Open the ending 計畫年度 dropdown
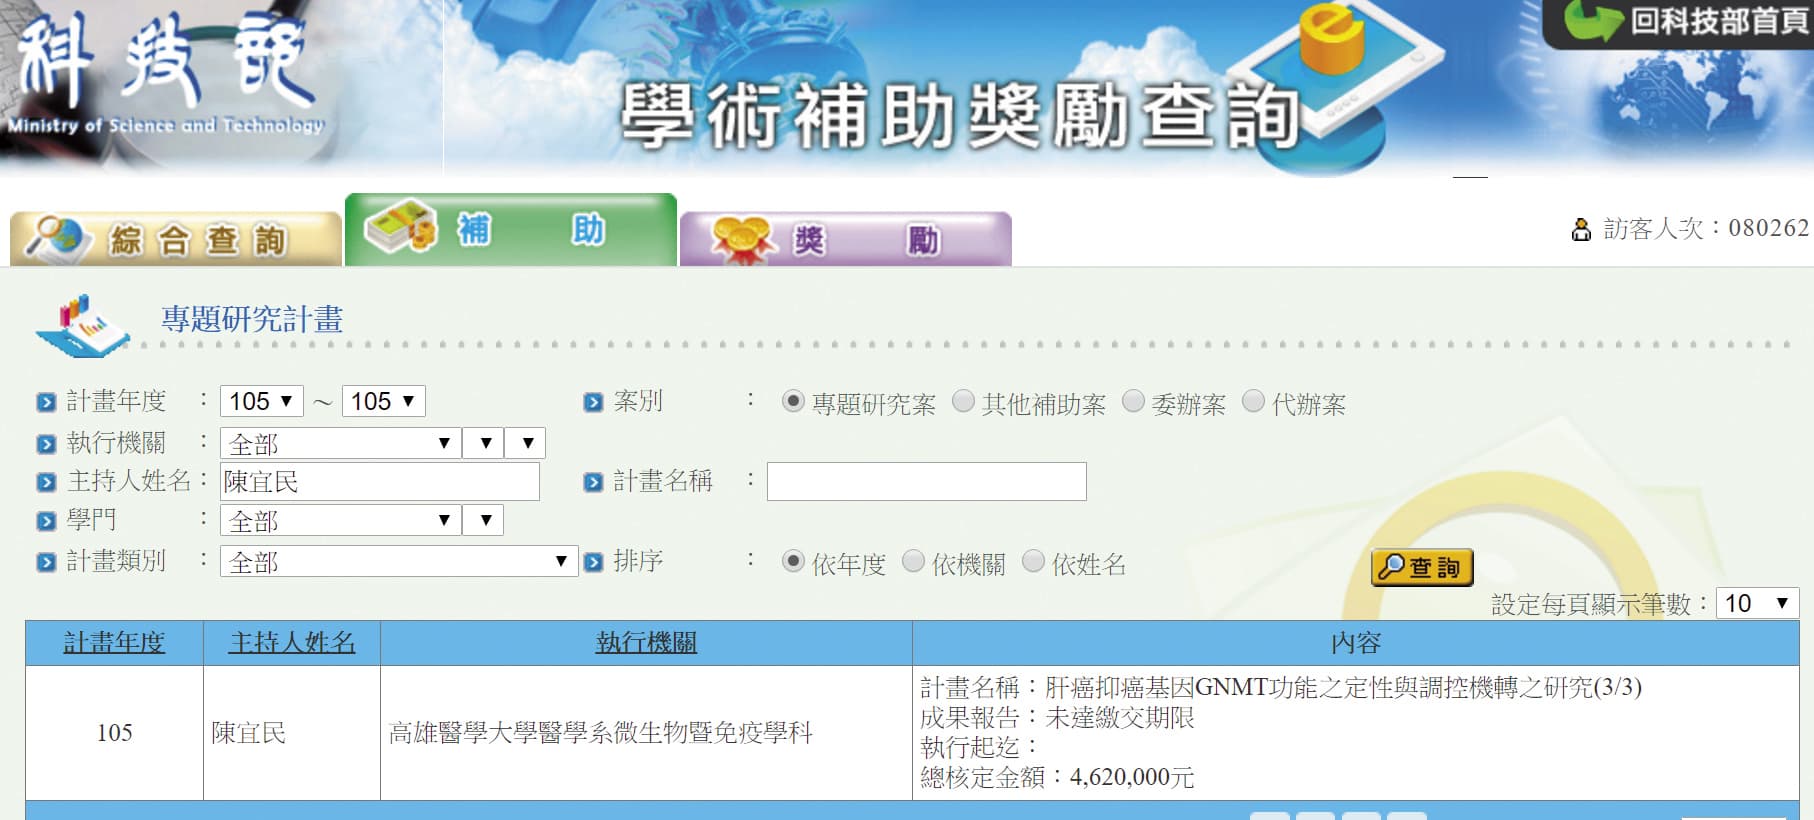1814x820 pixels. (383, 401)
